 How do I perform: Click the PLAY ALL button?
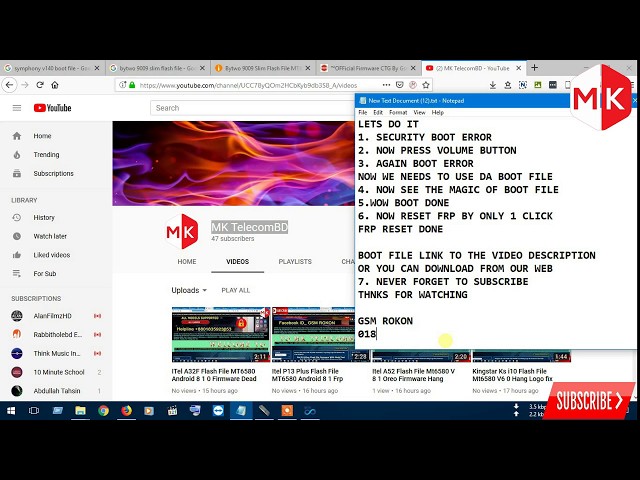(236, 290)
